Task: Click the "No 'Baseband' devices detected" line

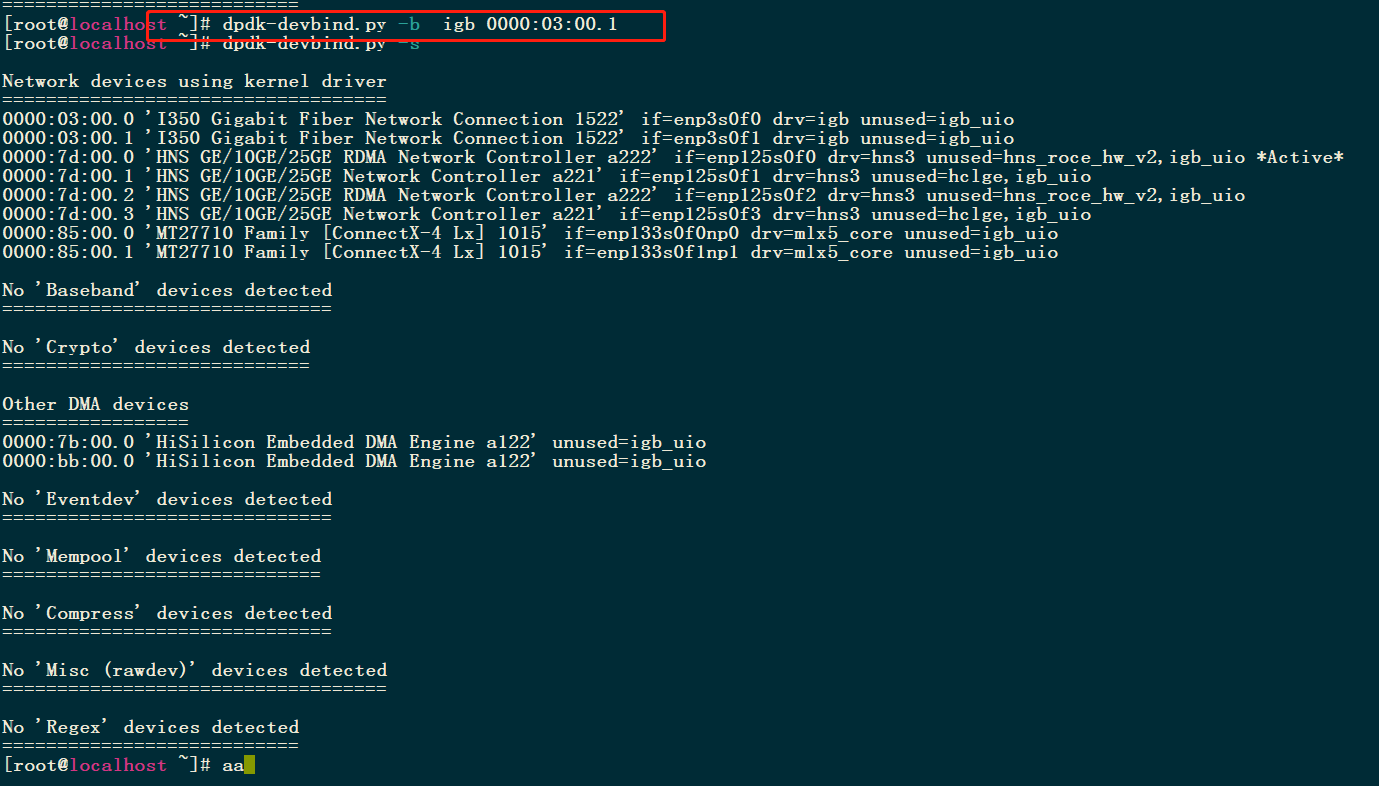Action: click(x=167, y=290)
